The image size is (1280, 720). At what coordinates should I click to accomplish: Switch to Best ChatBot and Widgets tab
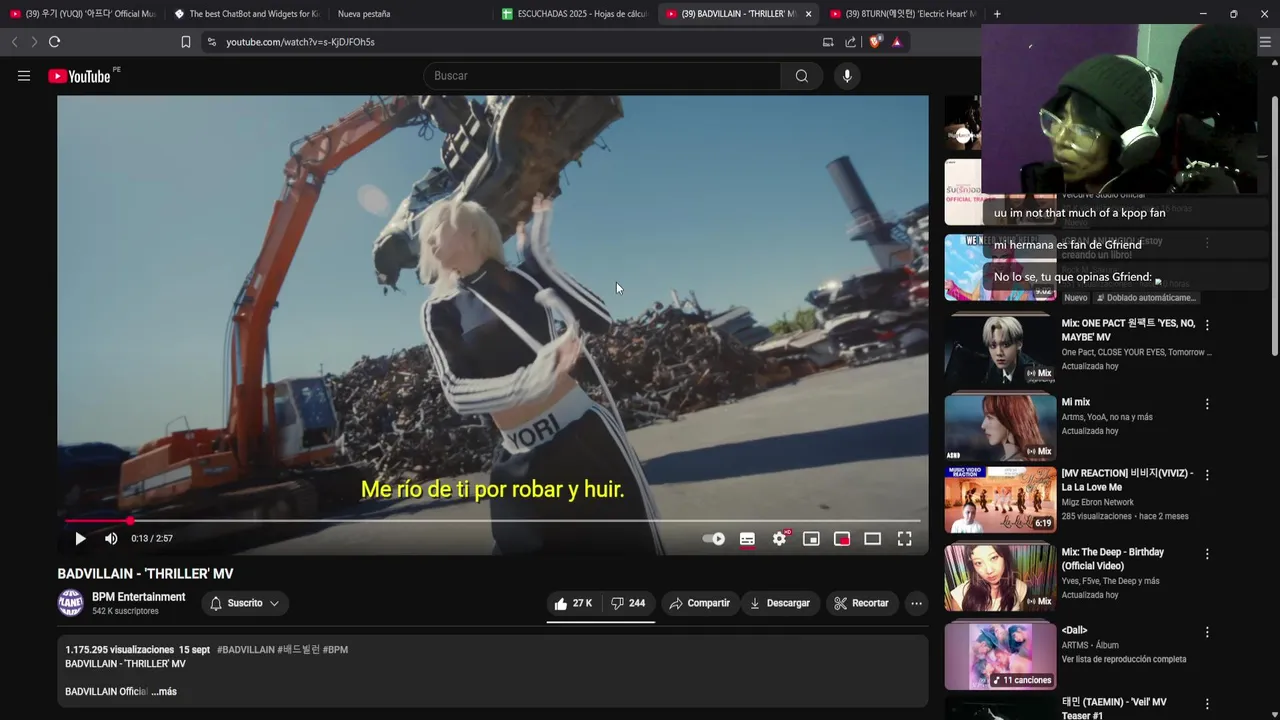tap(246, 14)
